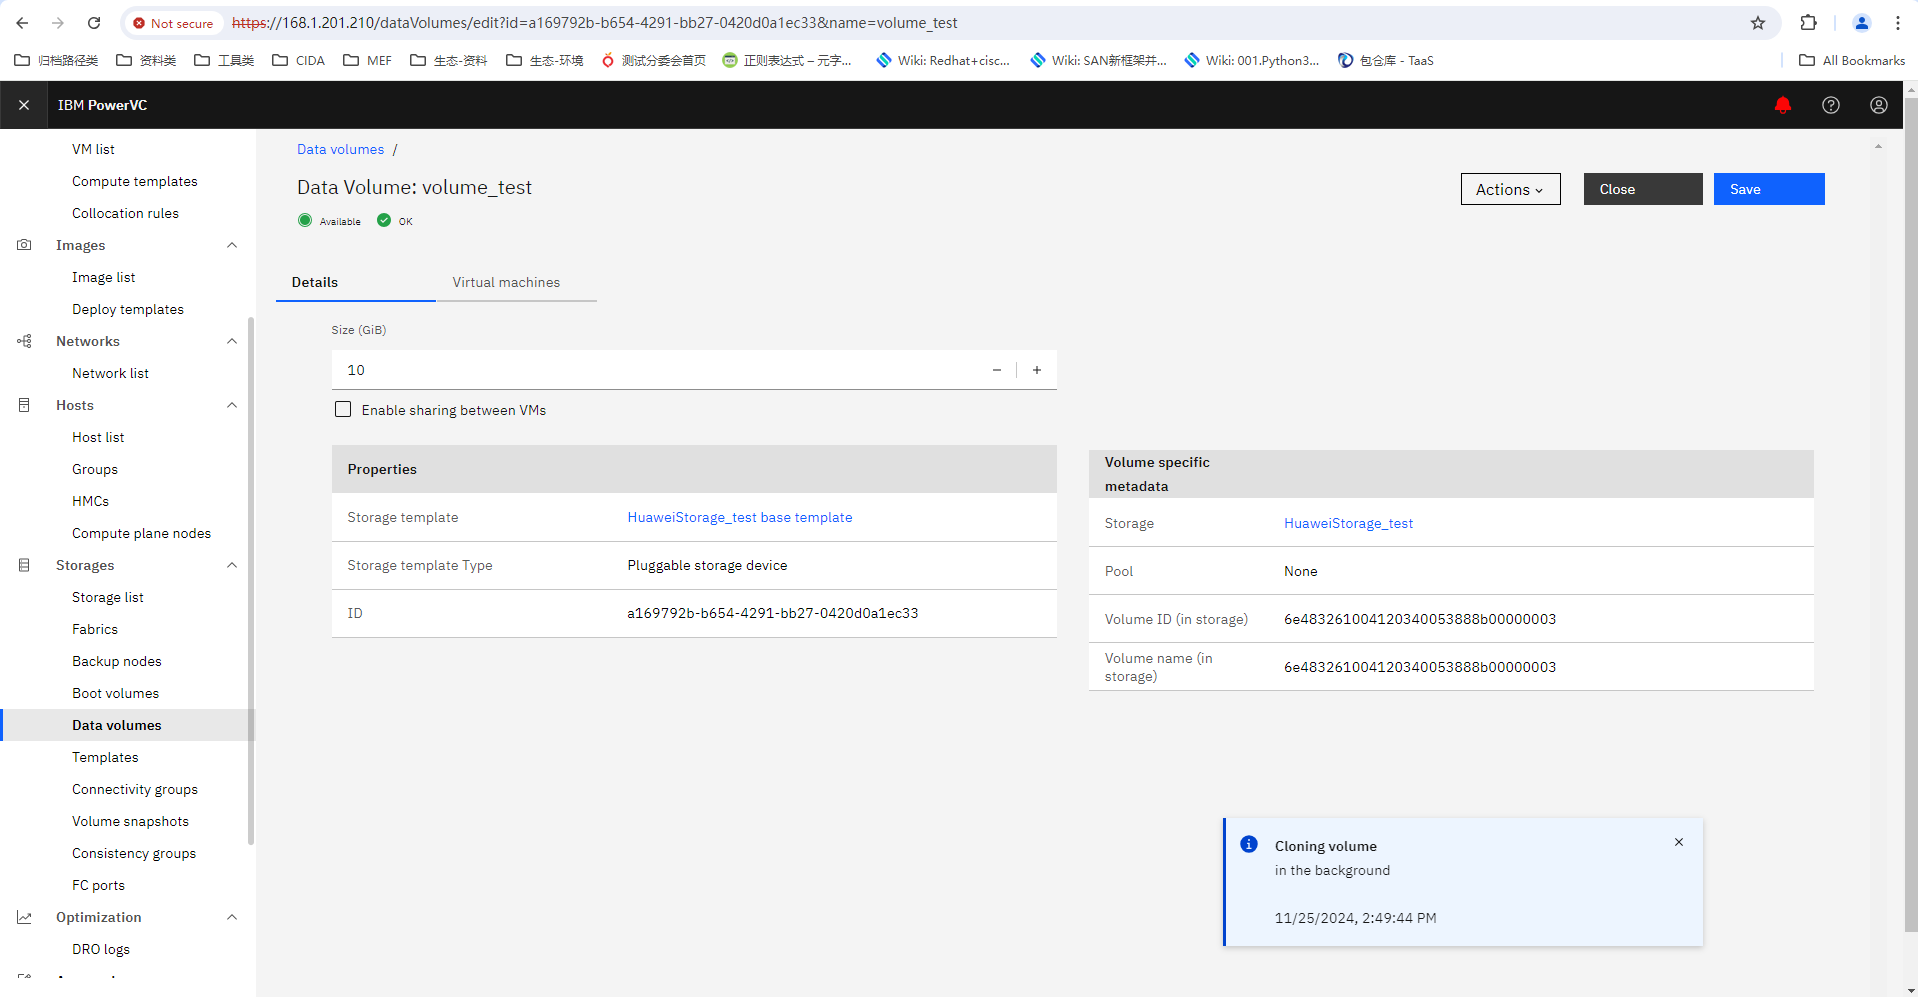Open the Chrome three-dot menu

[1897, 23]
